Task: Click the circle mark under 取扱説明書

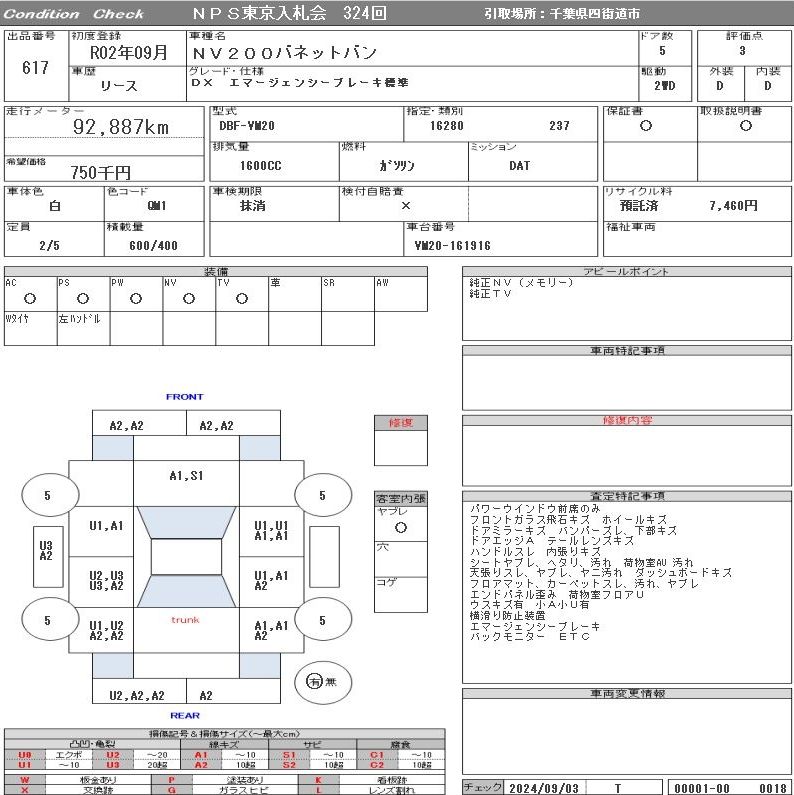Action: pyautogui.click(x=745, y=126)
